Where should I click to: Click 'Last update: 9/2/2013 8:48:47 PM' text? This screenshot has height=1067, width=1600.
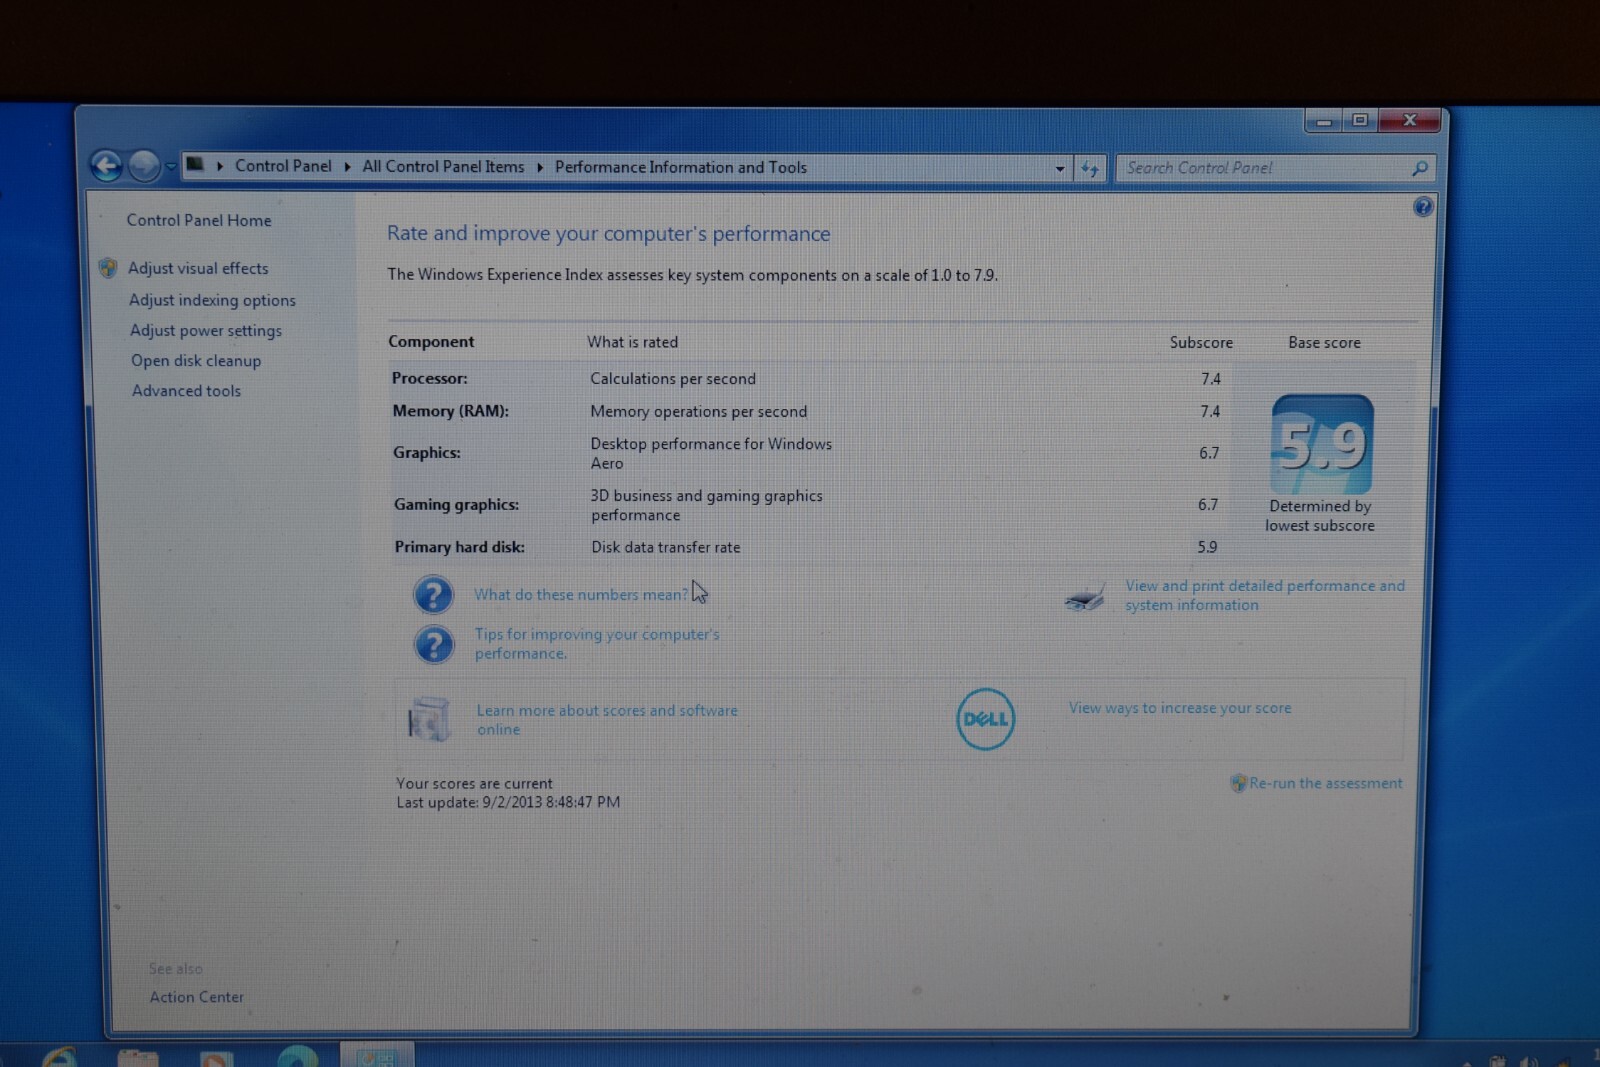[x=508, y=802]
